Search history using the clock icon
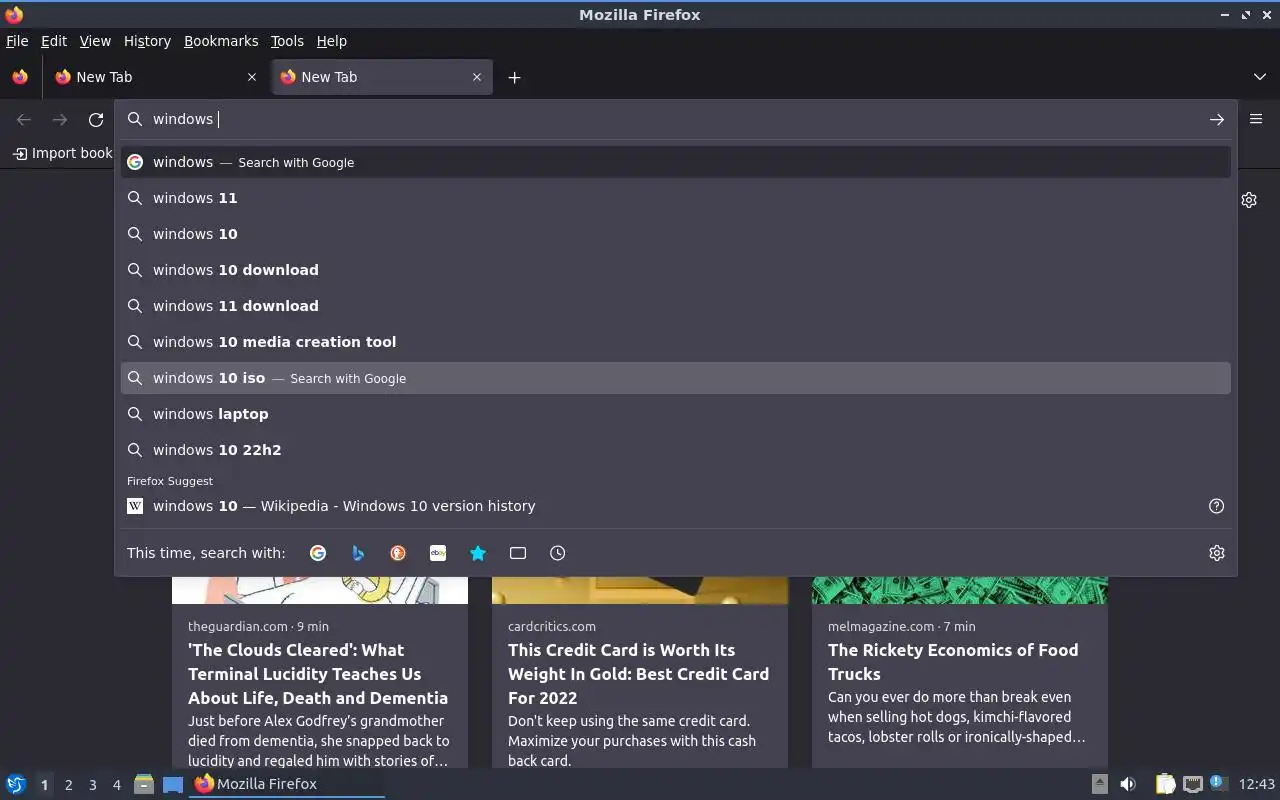Image resolution: width=1280 pixels, height=800 pixels. pos(558,553)
